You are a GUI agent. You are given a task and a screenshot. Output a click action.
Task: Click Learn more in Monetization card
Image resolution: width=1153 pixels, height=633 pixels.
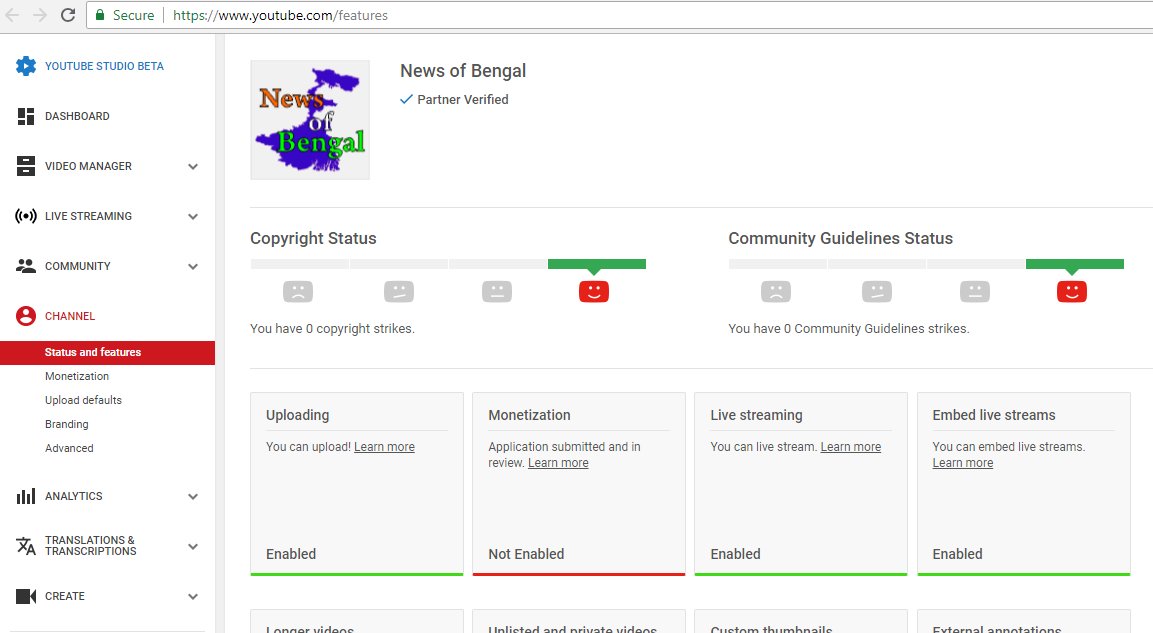click(558, 462)
